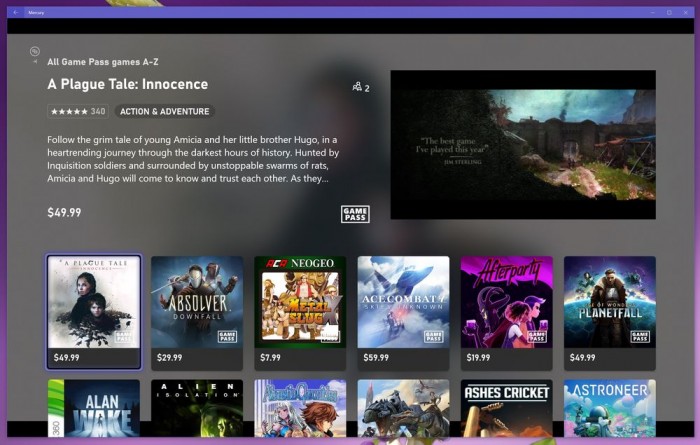700x445 pixels.
Task: Click the $49.99 price on Planetfall tile
Action: pos(583,358)
